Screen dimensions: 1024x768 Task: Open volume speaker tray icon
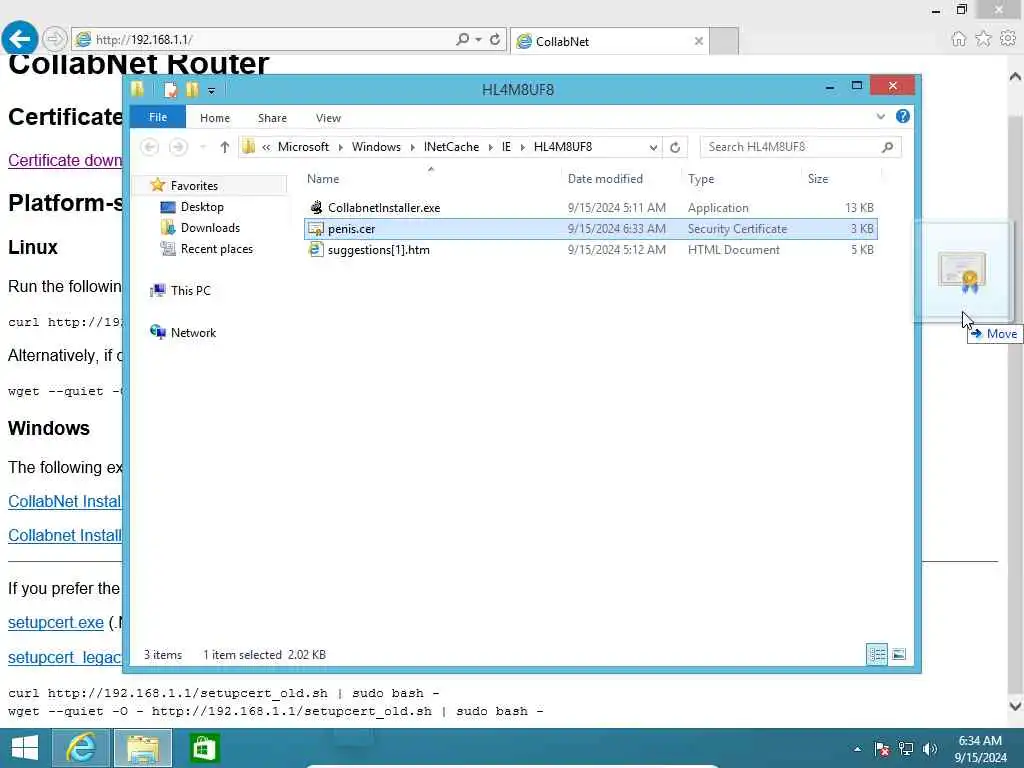click(x=930, y=749)
